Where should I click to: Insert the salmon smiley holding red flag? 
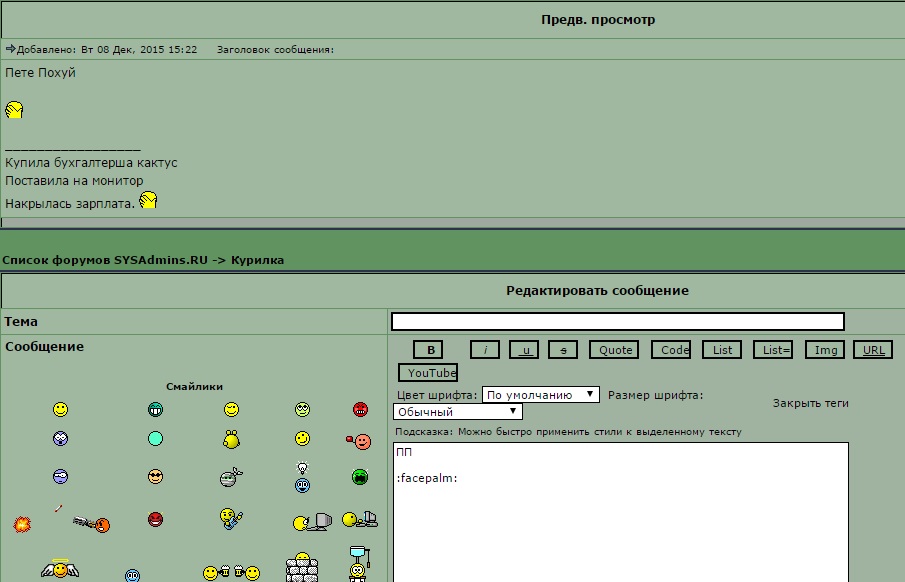[x=359, y=442]
